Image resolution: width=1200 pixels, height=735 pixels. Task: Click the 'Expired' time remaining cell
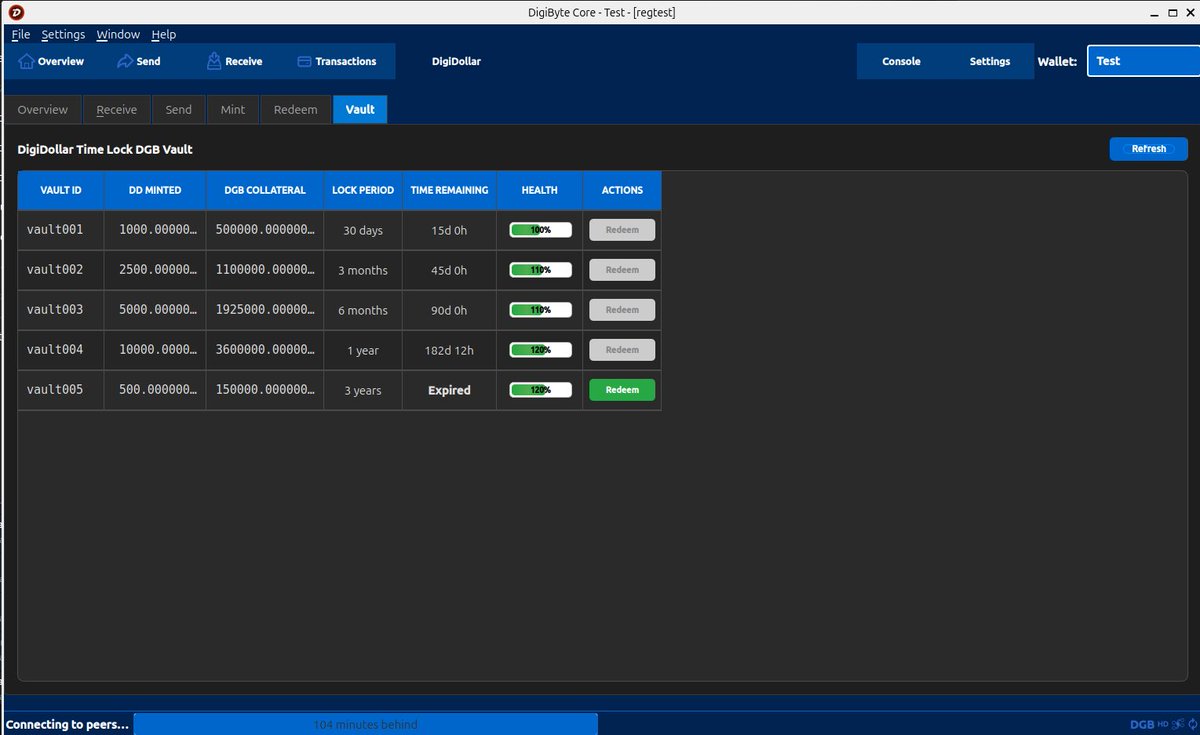pos(449,390)
